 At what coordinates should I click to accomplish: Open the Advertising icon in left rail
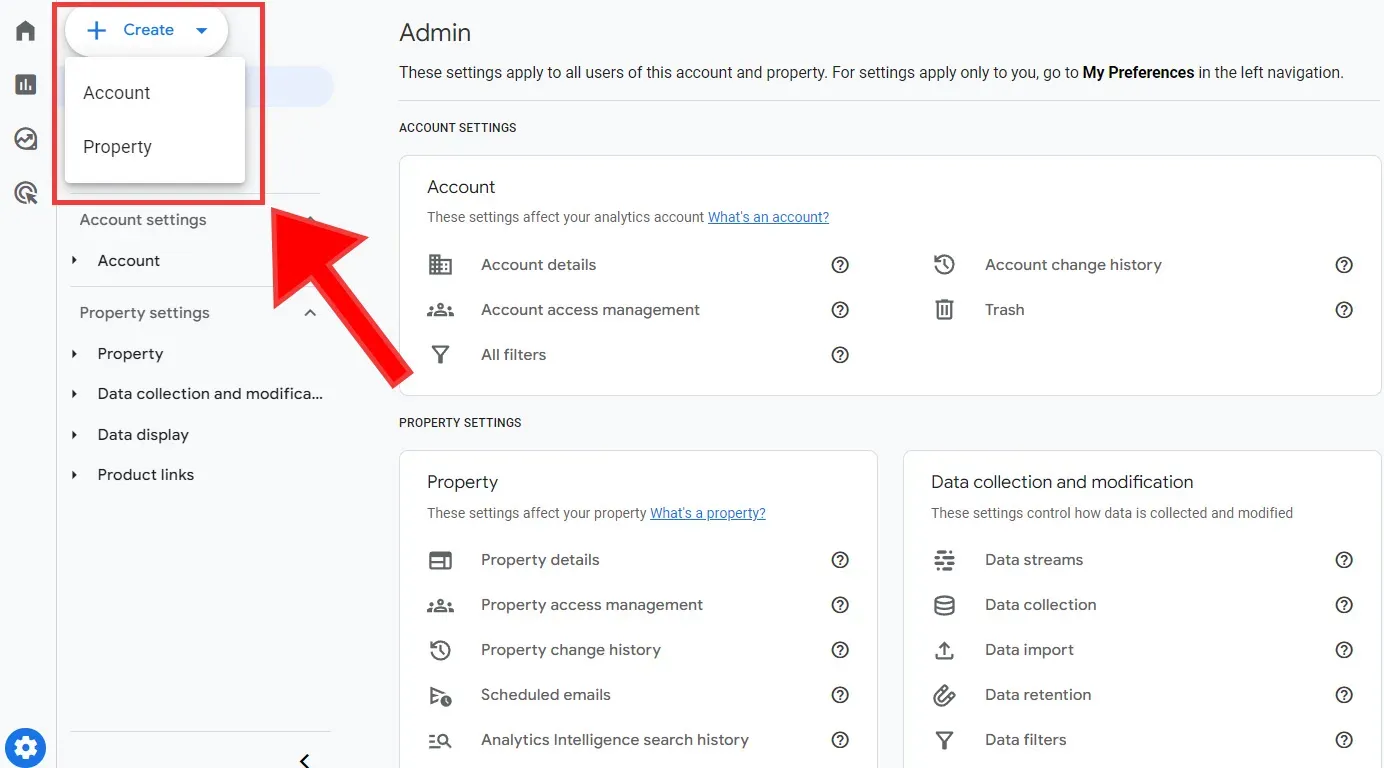26,193
